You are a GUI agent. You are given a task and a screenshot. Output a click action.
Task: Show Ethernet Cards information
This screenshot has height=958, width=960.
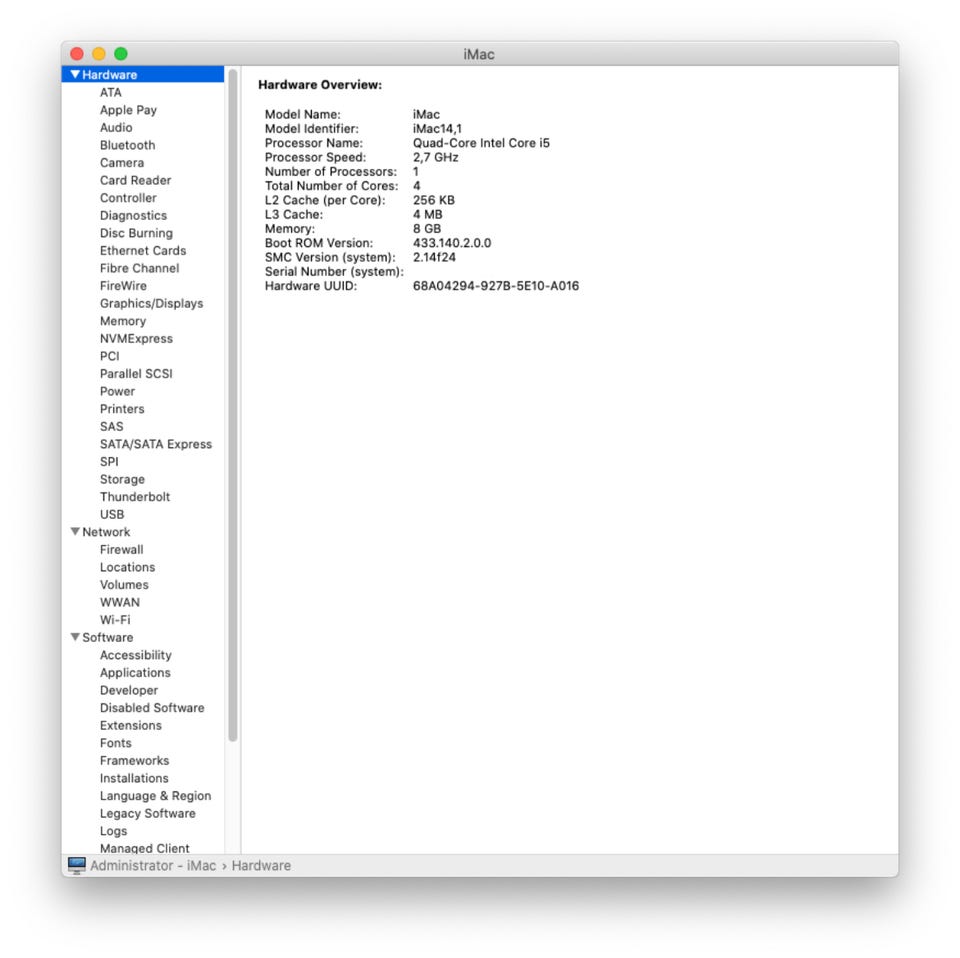coord(143,251)
